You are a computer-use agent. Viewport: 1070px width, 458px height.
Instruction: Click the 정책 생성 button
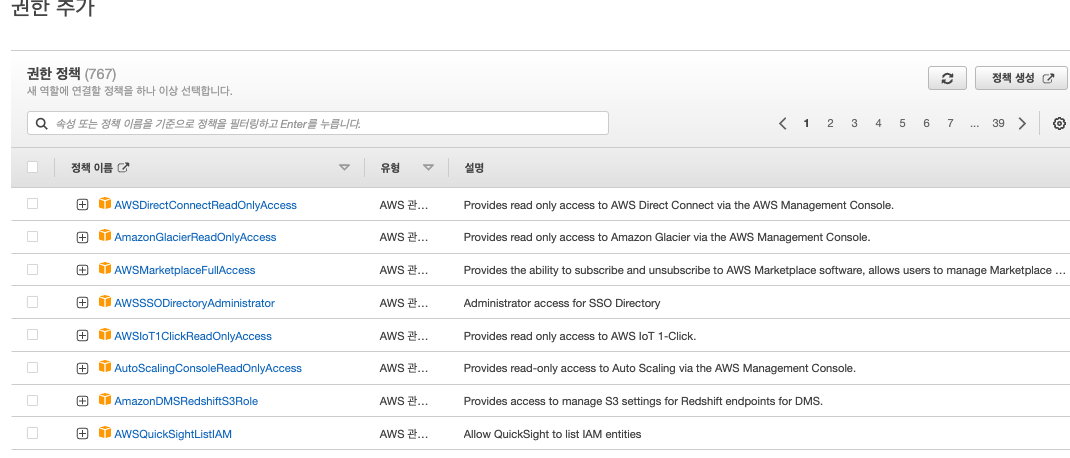[x=1021, y=78]
